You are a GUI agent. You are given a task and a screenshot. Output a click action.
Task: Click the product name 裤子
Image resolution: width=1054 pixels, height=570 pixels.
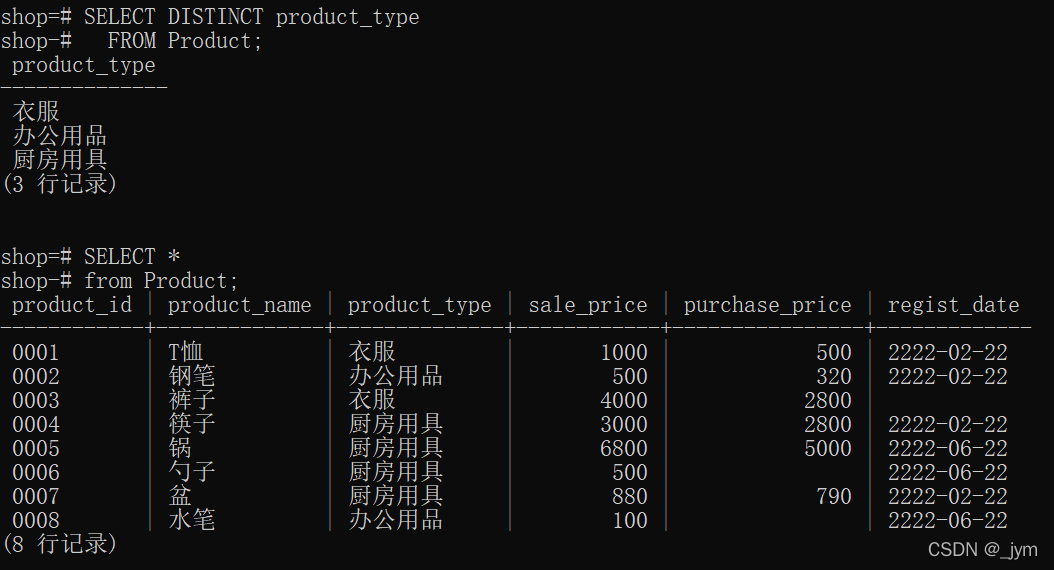click(x=191, y=400)
